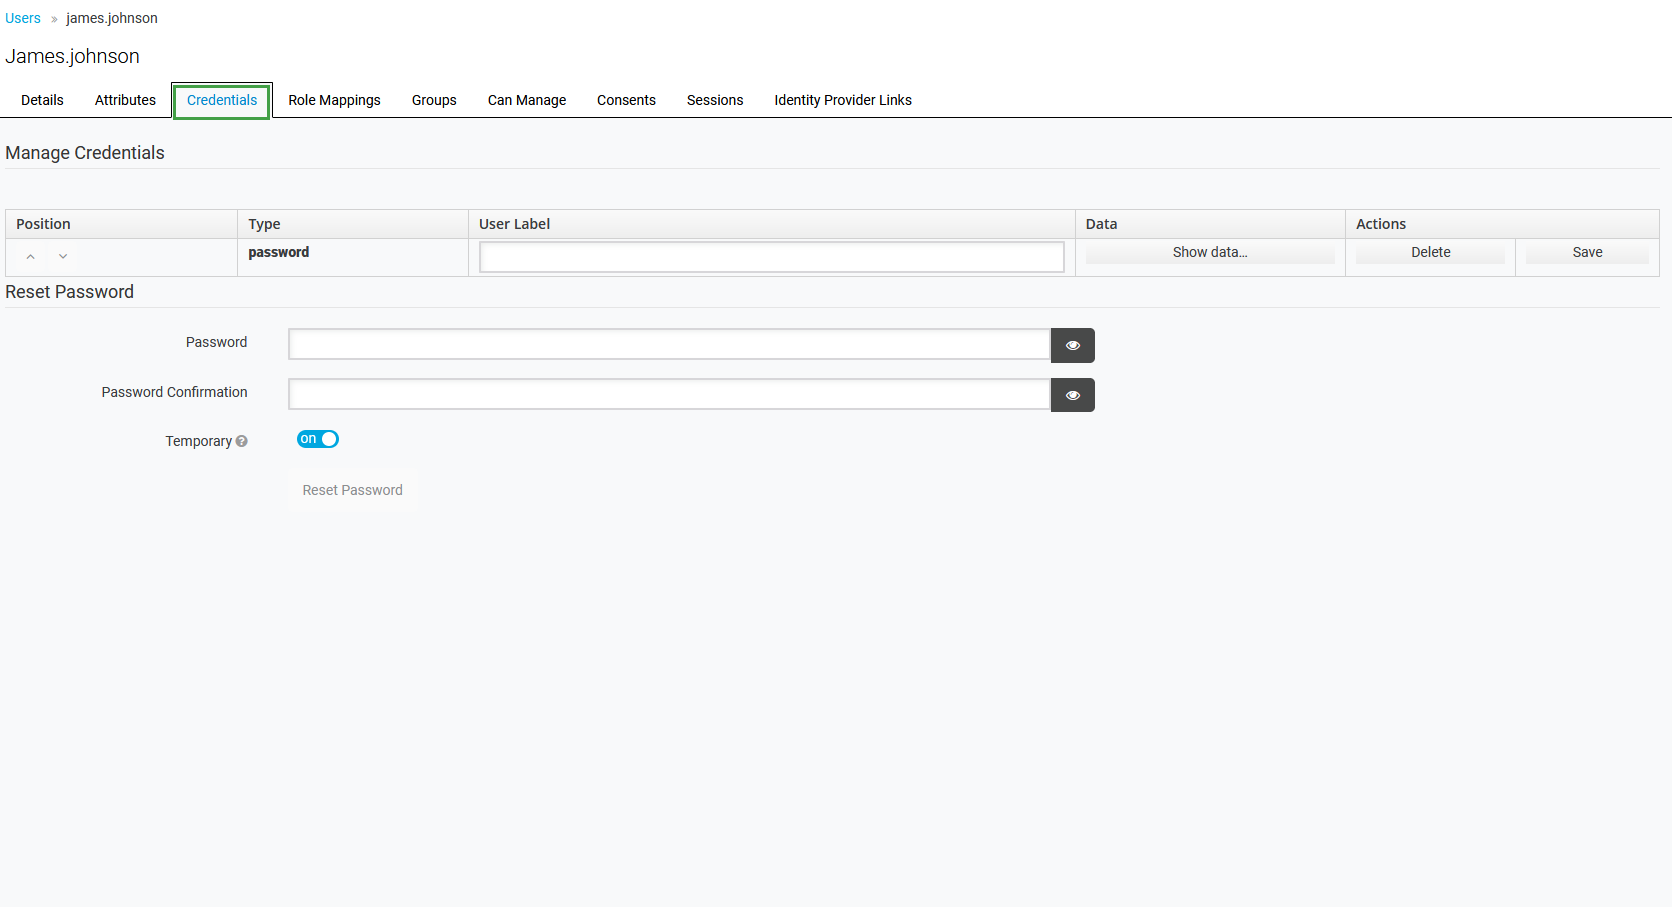
Task: Click the Reset Password button
Action: click(x=352, y=490)
